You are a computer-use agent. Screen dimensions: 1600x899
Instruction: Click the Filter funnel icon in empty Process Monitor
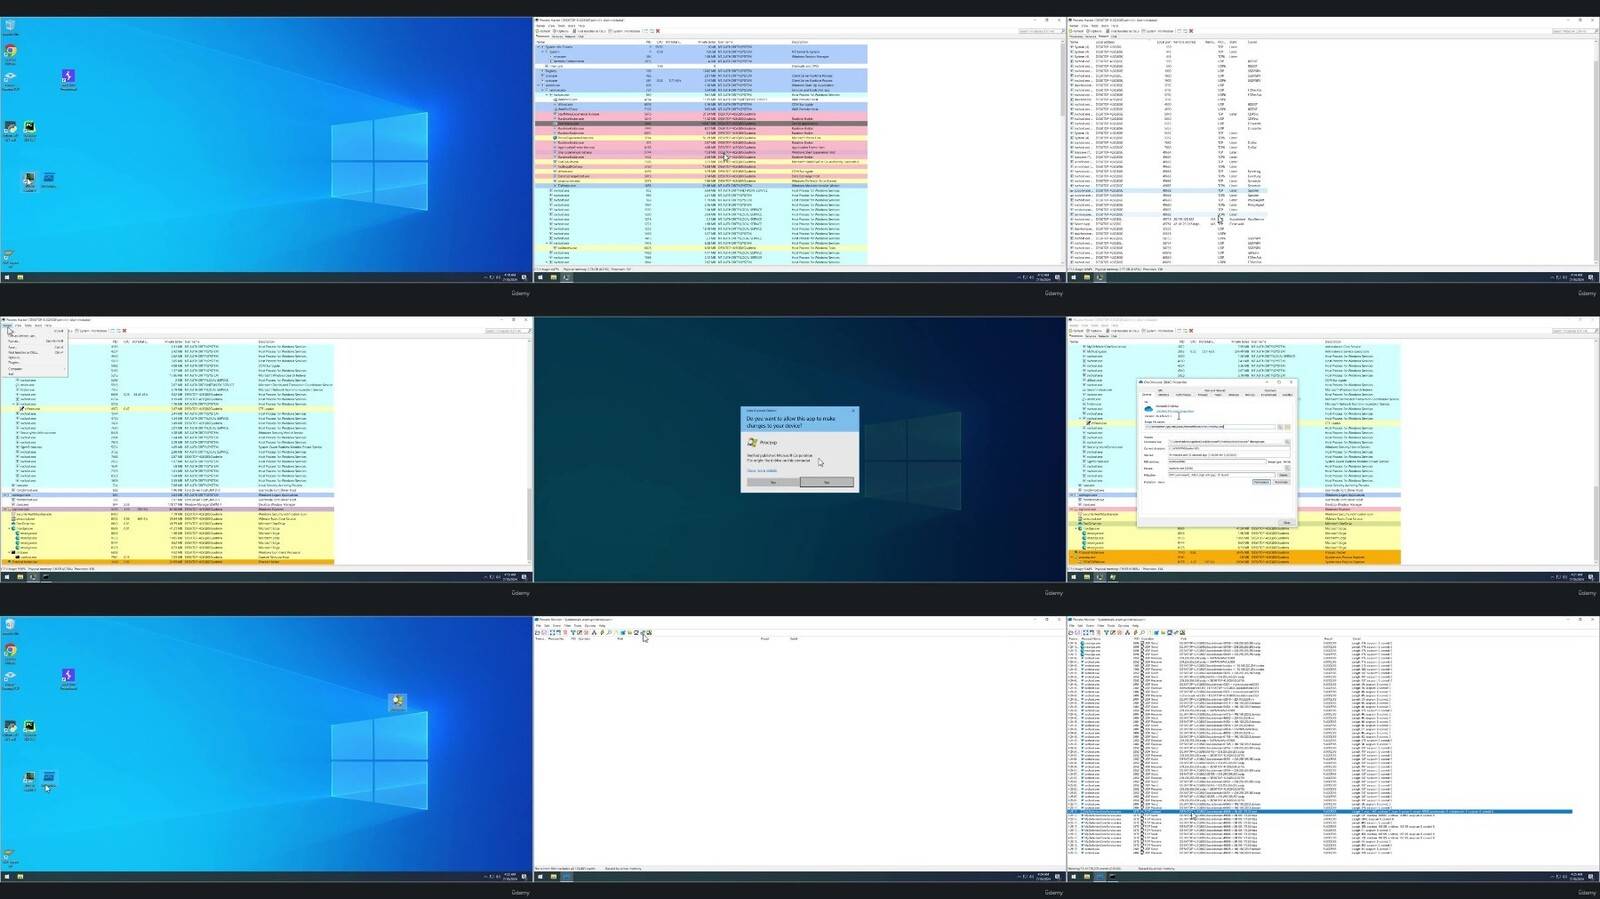tap(573, 633)
